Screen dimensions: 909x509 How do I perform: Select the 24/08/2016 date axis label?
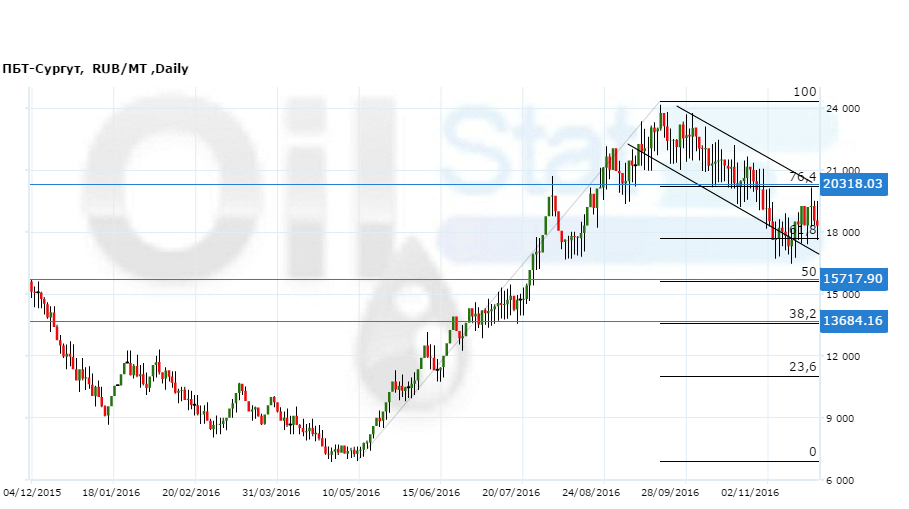pos(591,493)
